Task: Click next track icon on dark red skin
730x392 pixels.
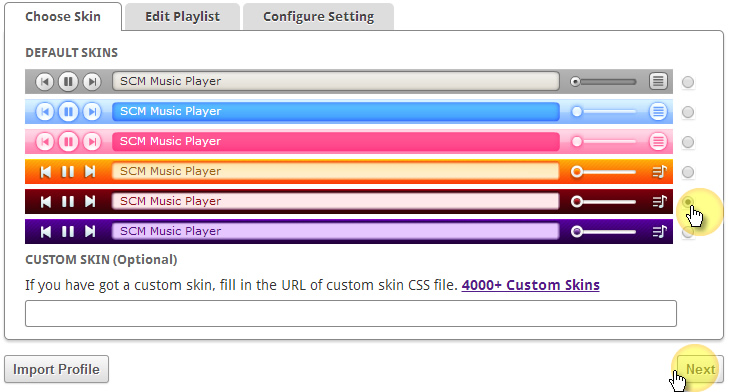Action: (90, 202)
